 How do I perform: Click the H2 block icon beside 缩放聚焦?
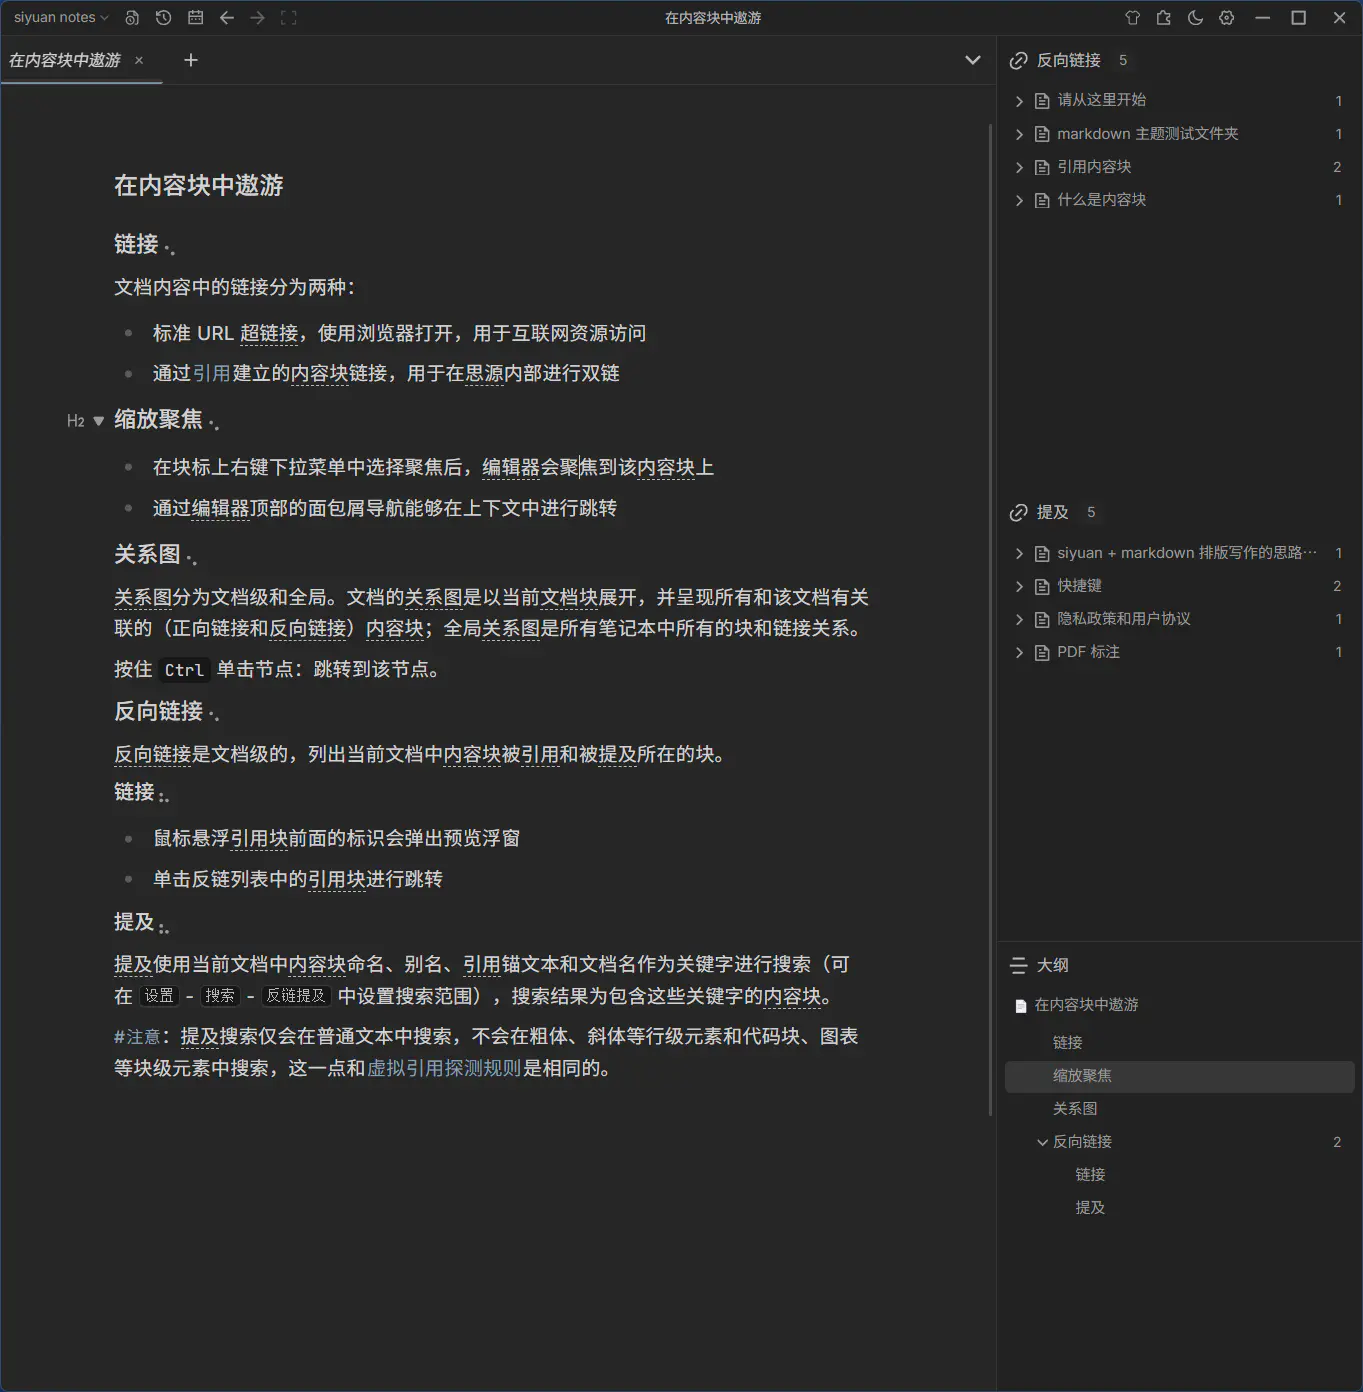pos(76,421)
